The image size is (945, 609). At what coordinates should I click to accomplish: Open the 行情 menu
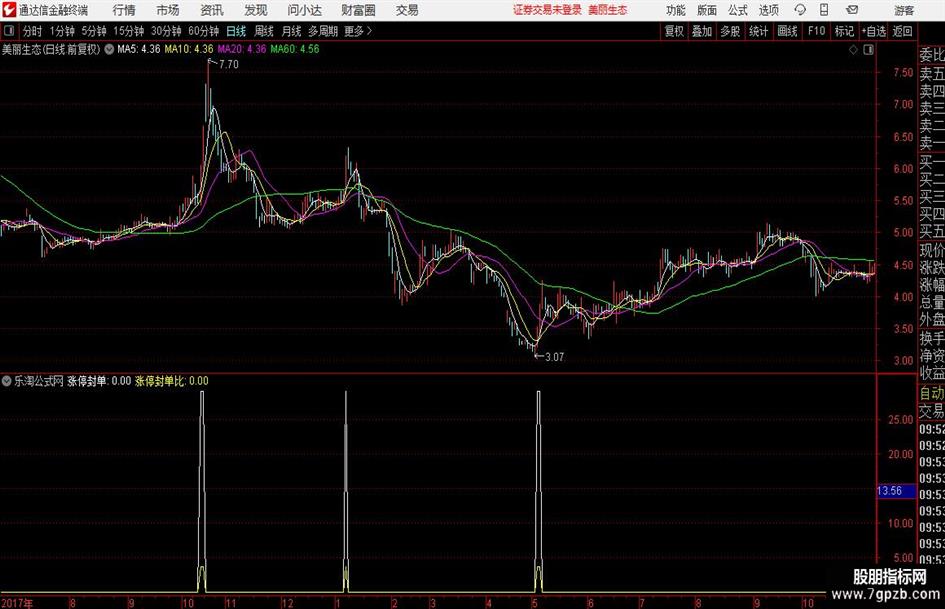(x=124, y=10)
